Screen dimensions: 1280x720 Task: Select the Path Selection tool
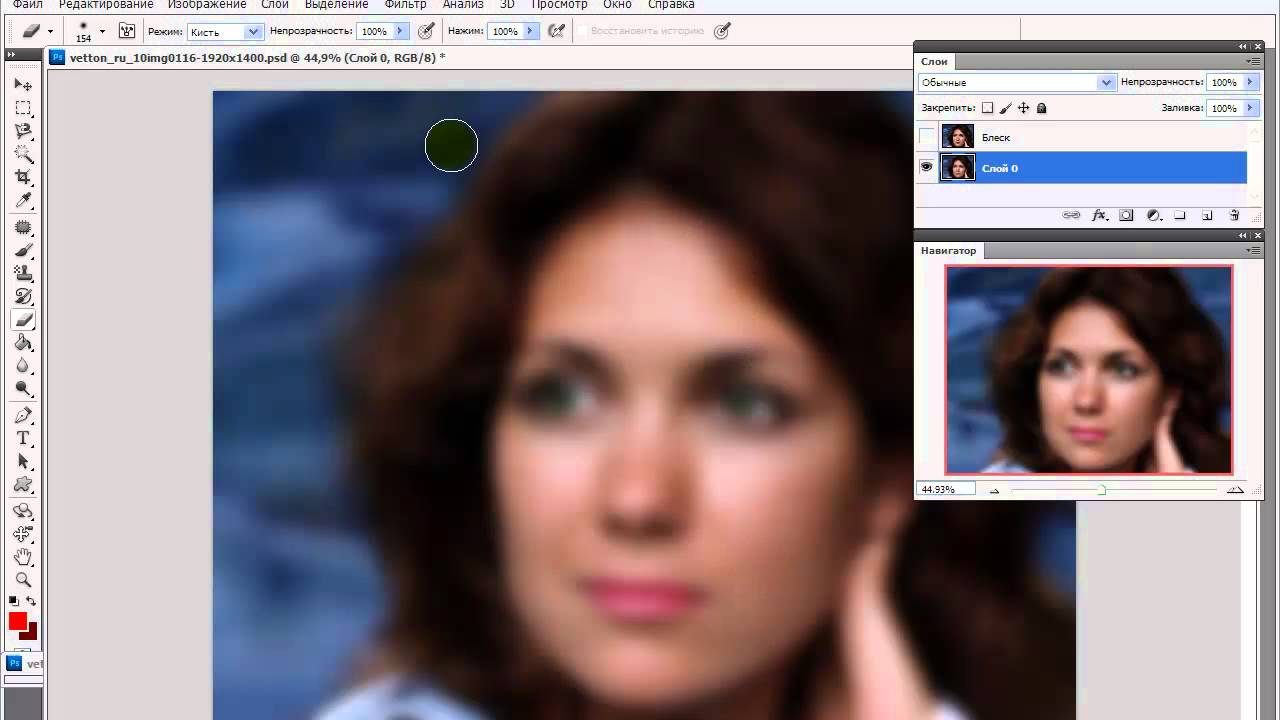pos(23,462)
